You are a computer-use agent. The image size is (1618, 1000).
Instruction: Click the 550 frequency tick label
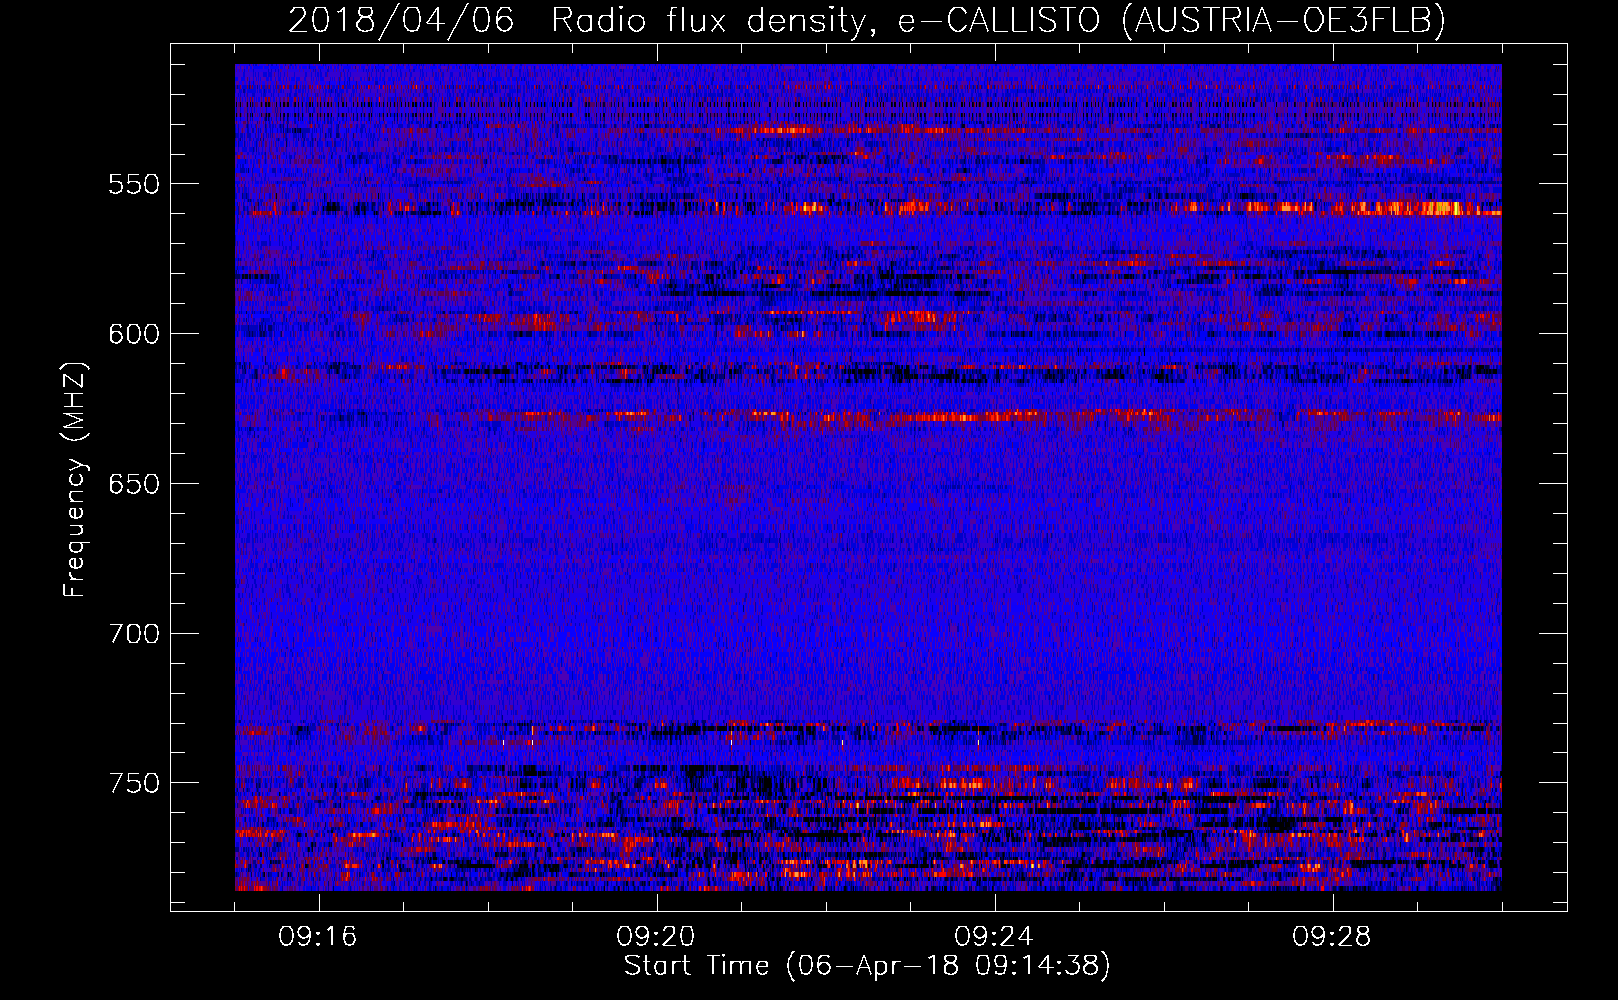(x=134, y=184)
